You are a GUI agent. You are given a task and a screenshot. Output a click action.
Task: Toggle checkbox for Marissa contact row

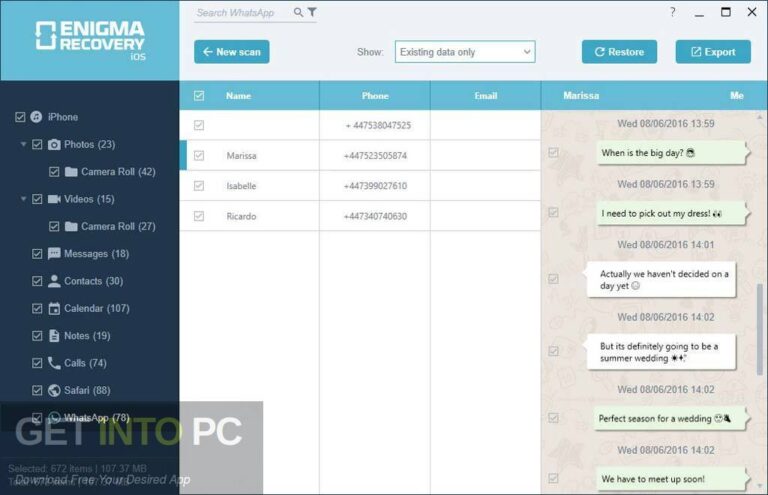[199, 156]
